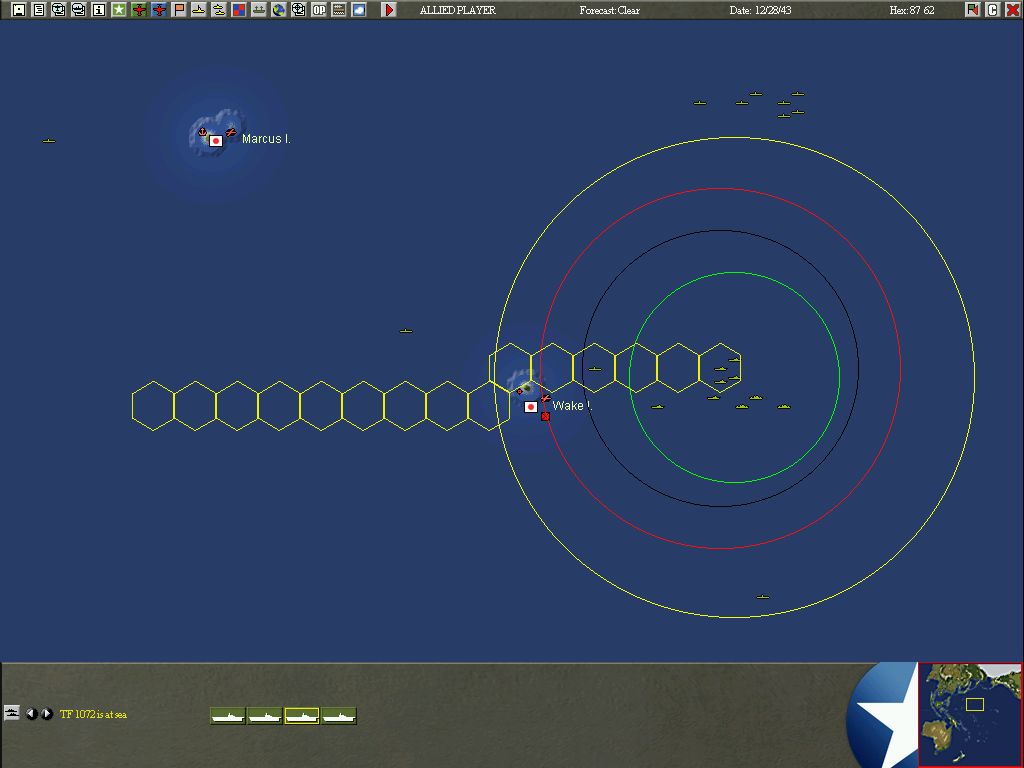Click the Date: 12/28/43 display

(x=760, y=10)
